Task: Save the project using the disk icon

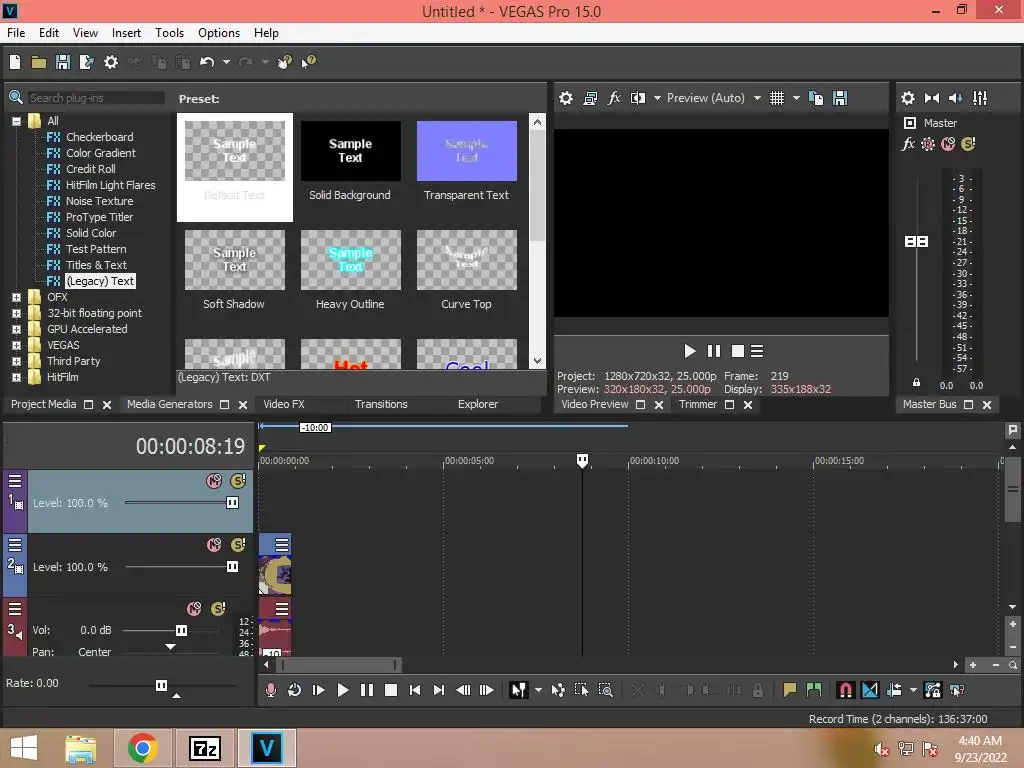Action: pyautogui.click(x=63, y=62)
